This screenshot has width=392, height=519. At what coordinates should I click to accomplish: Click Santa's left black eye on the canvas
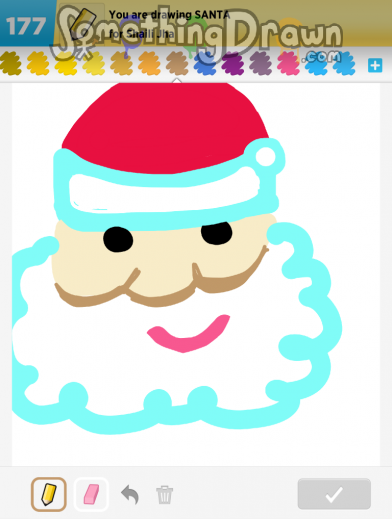click(x=118, y=239)
